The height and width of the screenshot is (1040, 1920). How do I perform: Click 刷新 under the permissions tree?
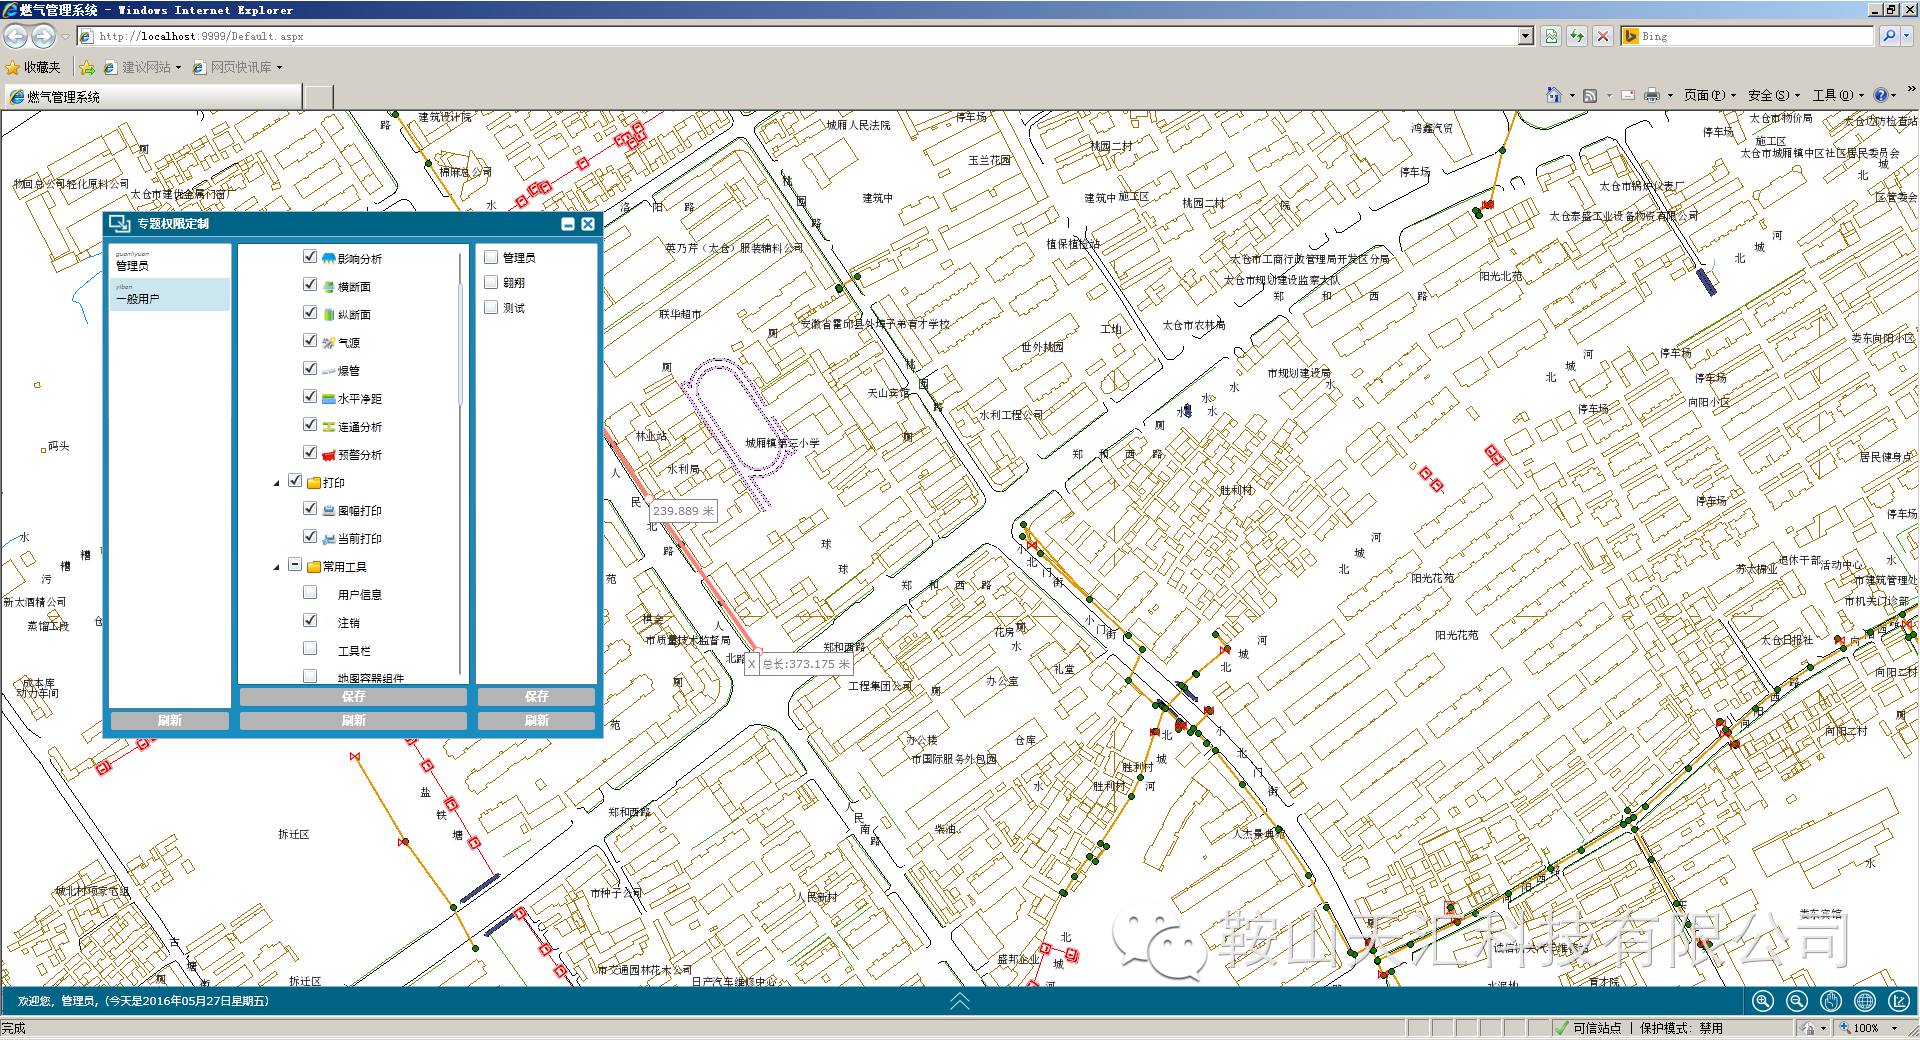pos(353,720)
